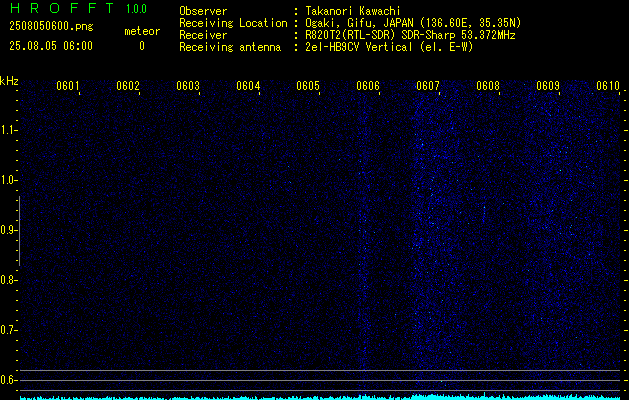Image resolution: width=629 pixels, height=400 pixels.
Task: Click the 0601 time marker
Action: pos(67,86)
